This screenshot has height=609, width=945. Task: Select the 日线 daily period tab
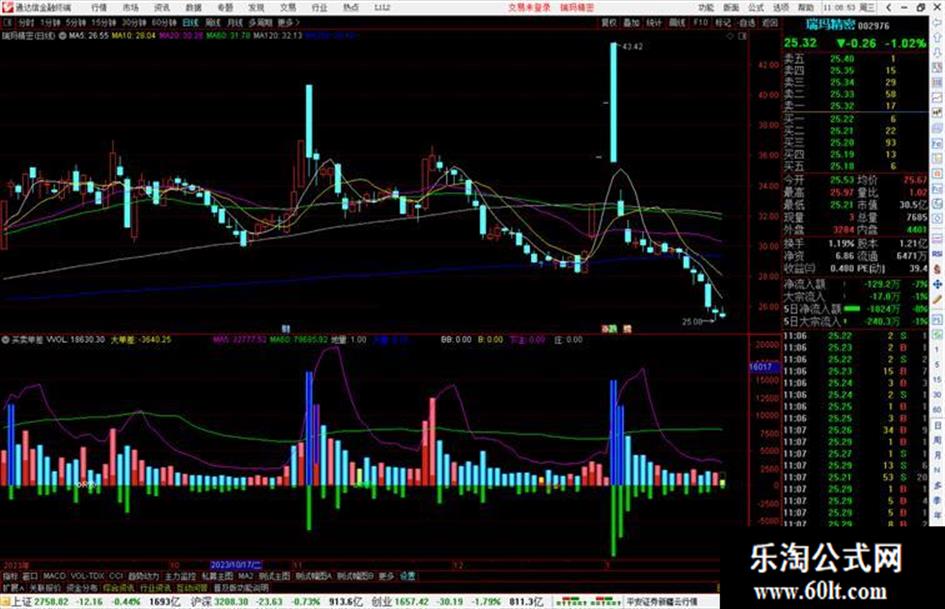pos(190,22)
